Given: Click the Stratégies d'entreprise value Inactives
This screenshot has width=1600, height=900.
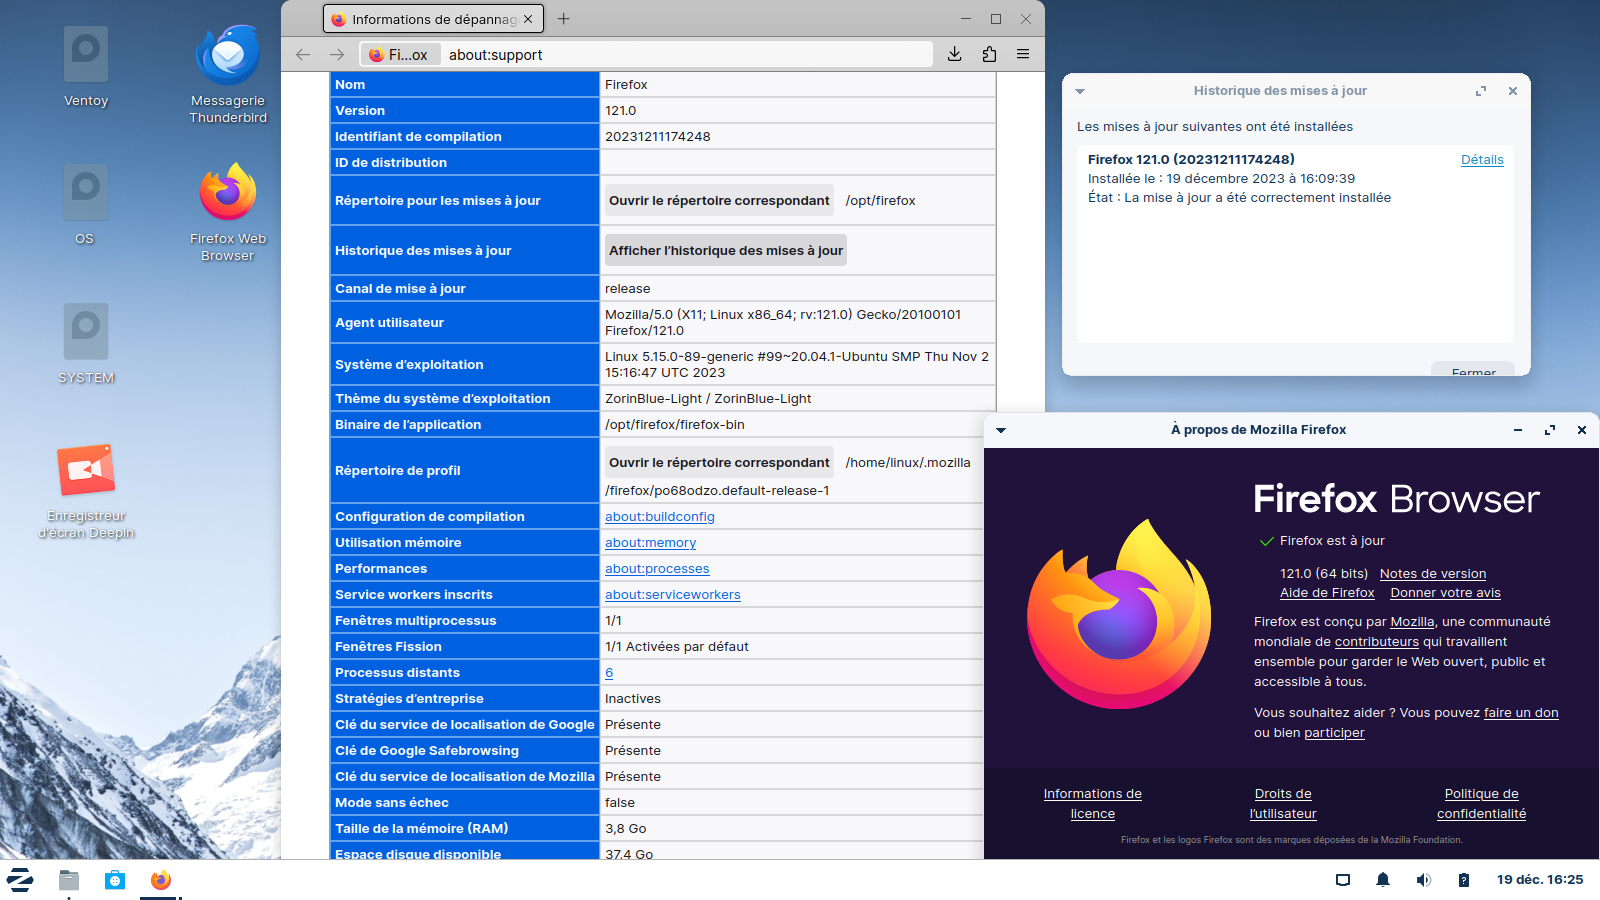Looking at the screenshot, I should pos(633,699).
